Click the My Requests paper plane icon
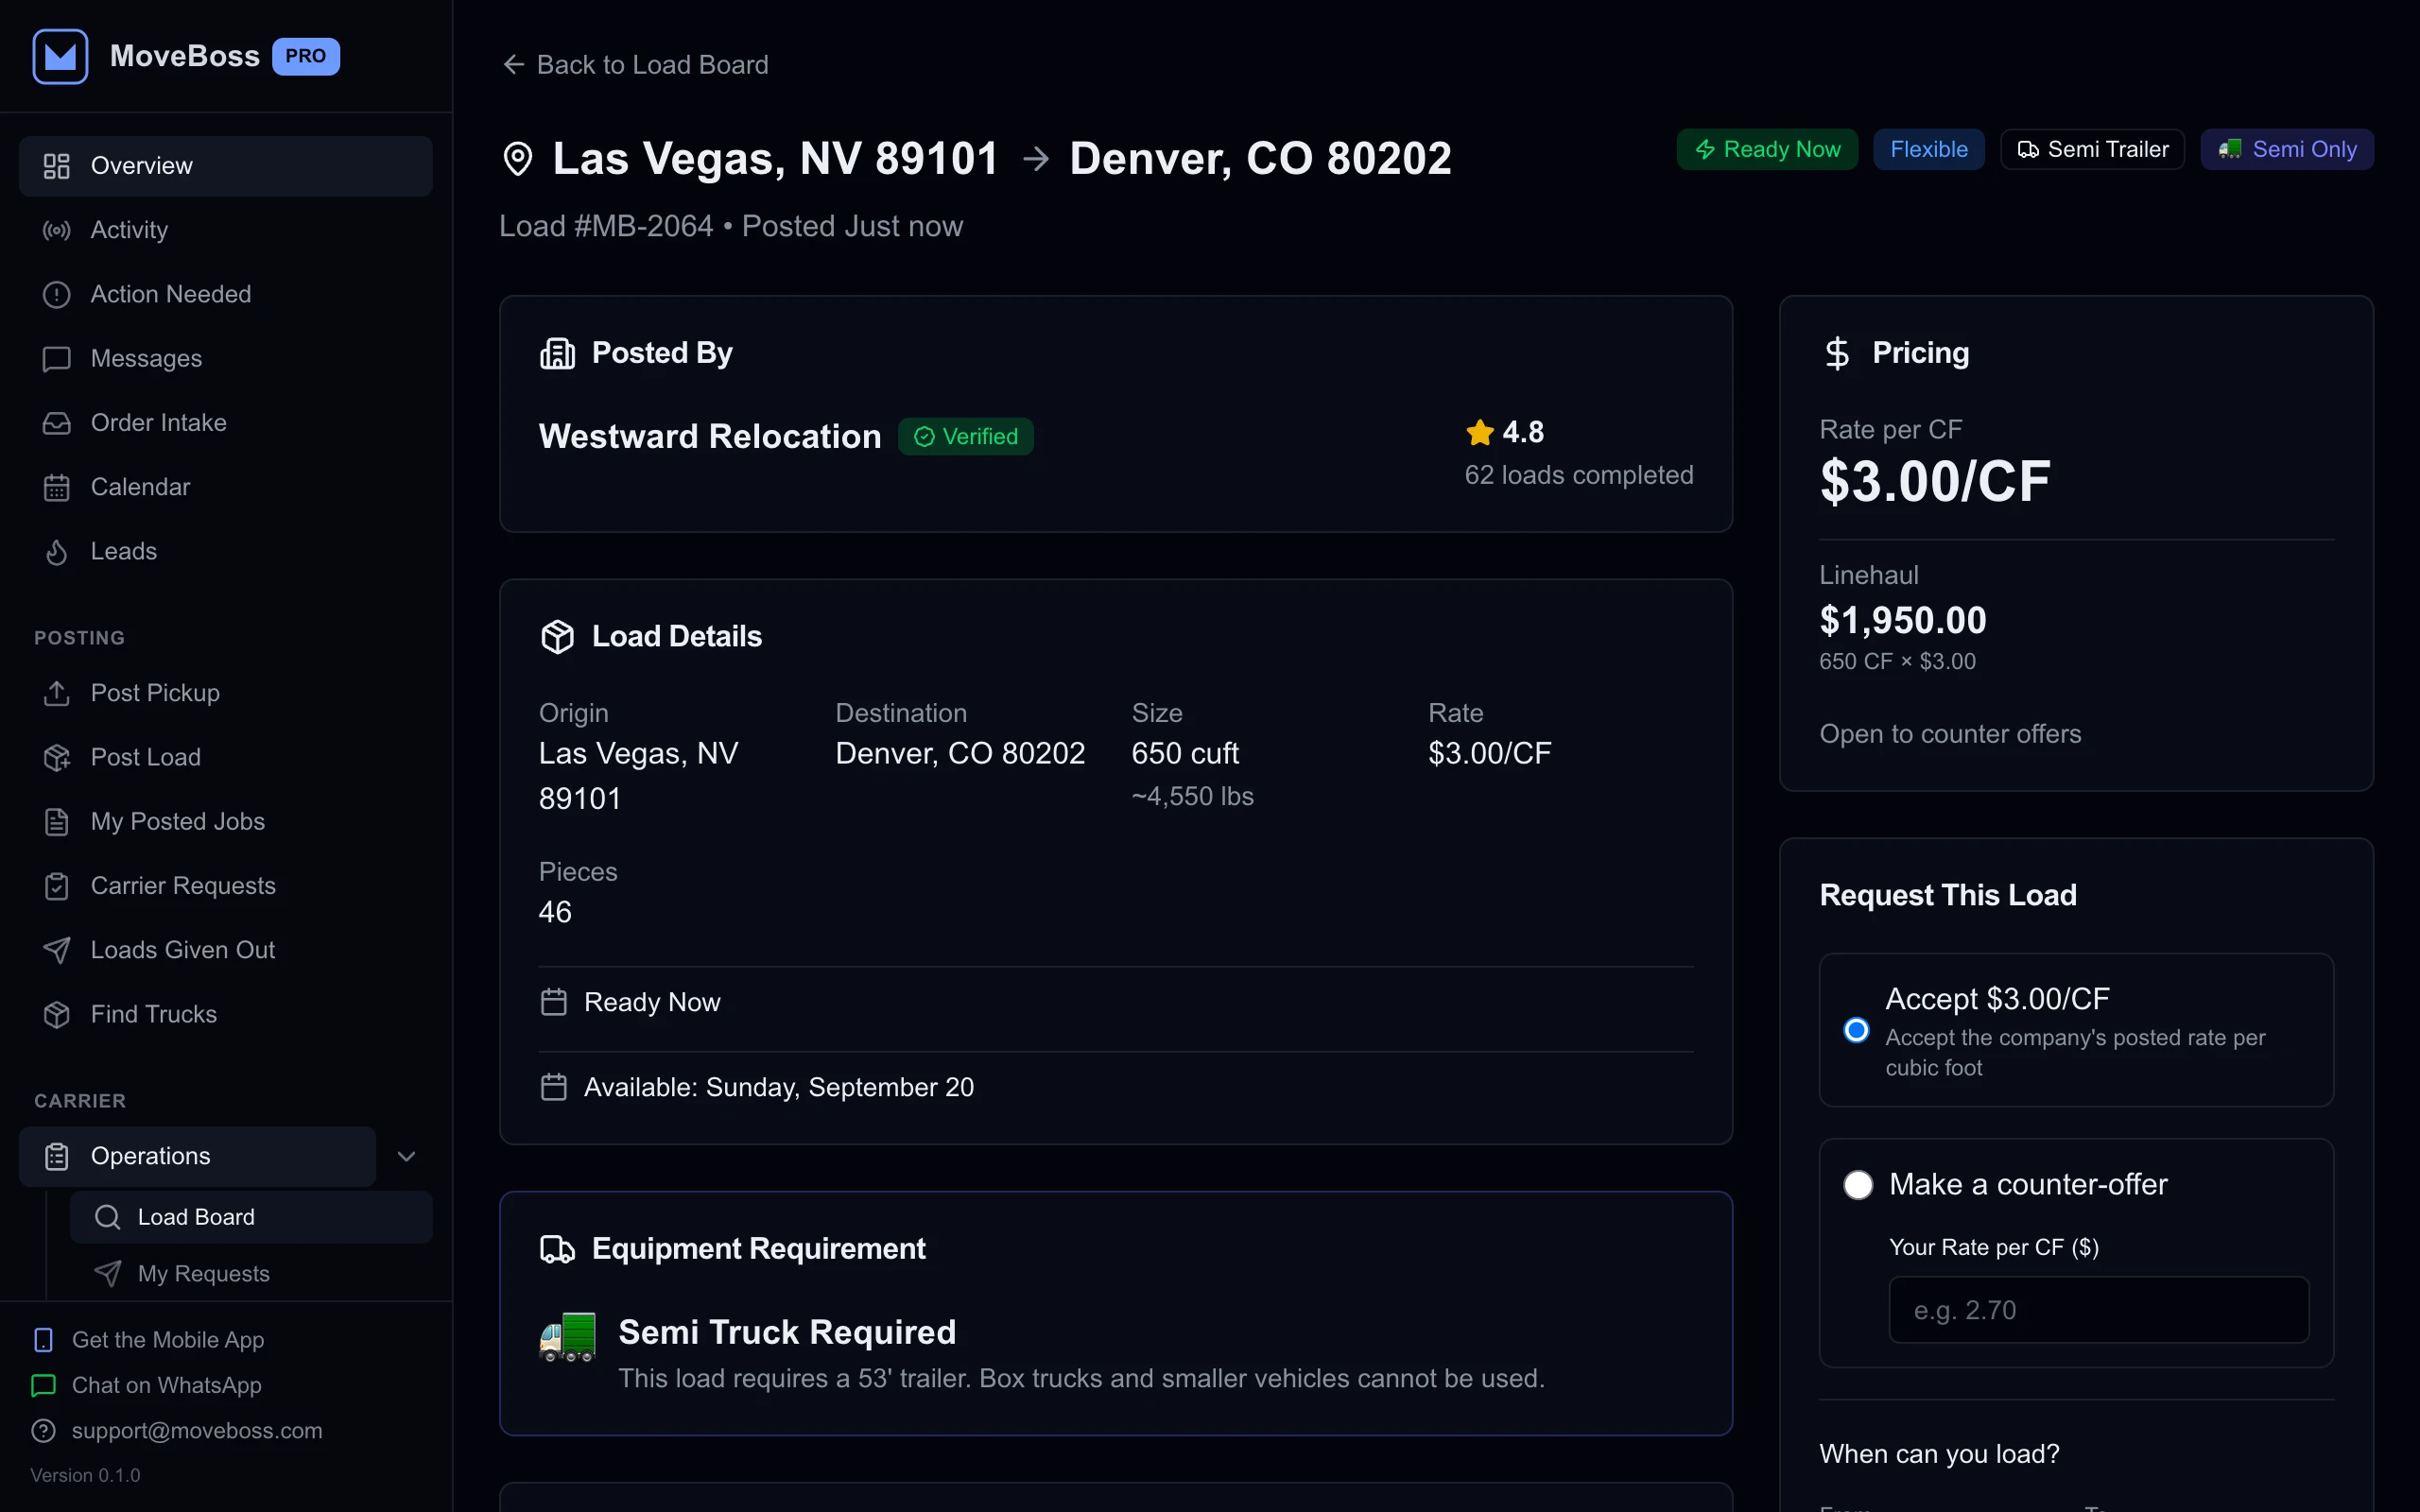The image size is (2420, 1512). point(107,1273)
